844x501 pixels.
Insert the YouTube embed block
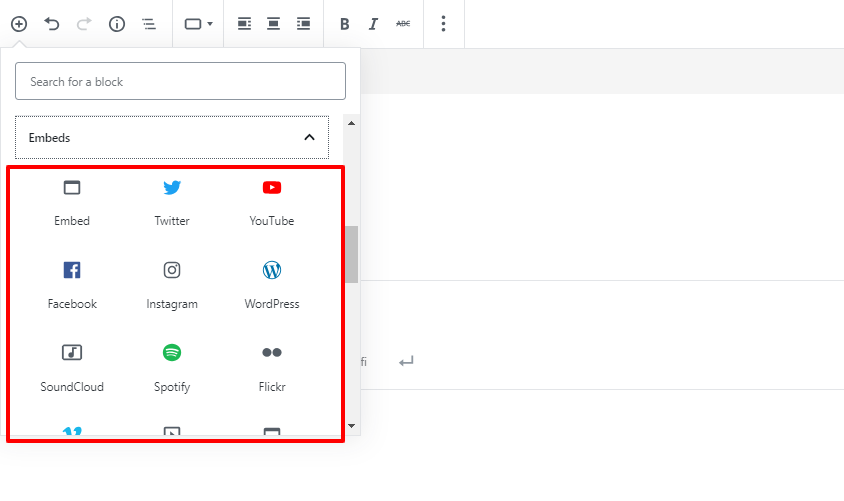tap(272, 203)
